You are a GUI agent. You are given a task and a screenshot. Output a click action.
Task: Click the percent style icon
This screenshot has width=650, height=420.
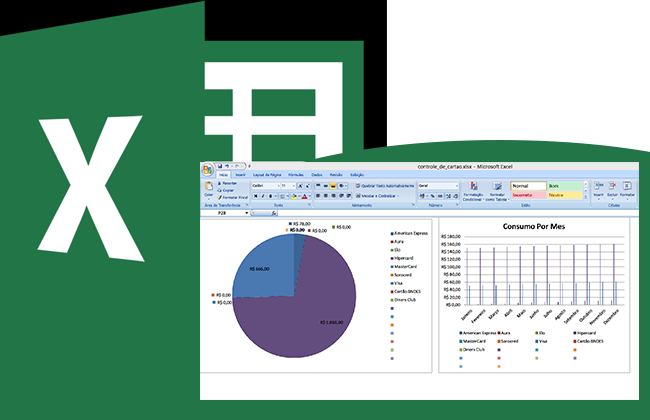pos(432,196)
